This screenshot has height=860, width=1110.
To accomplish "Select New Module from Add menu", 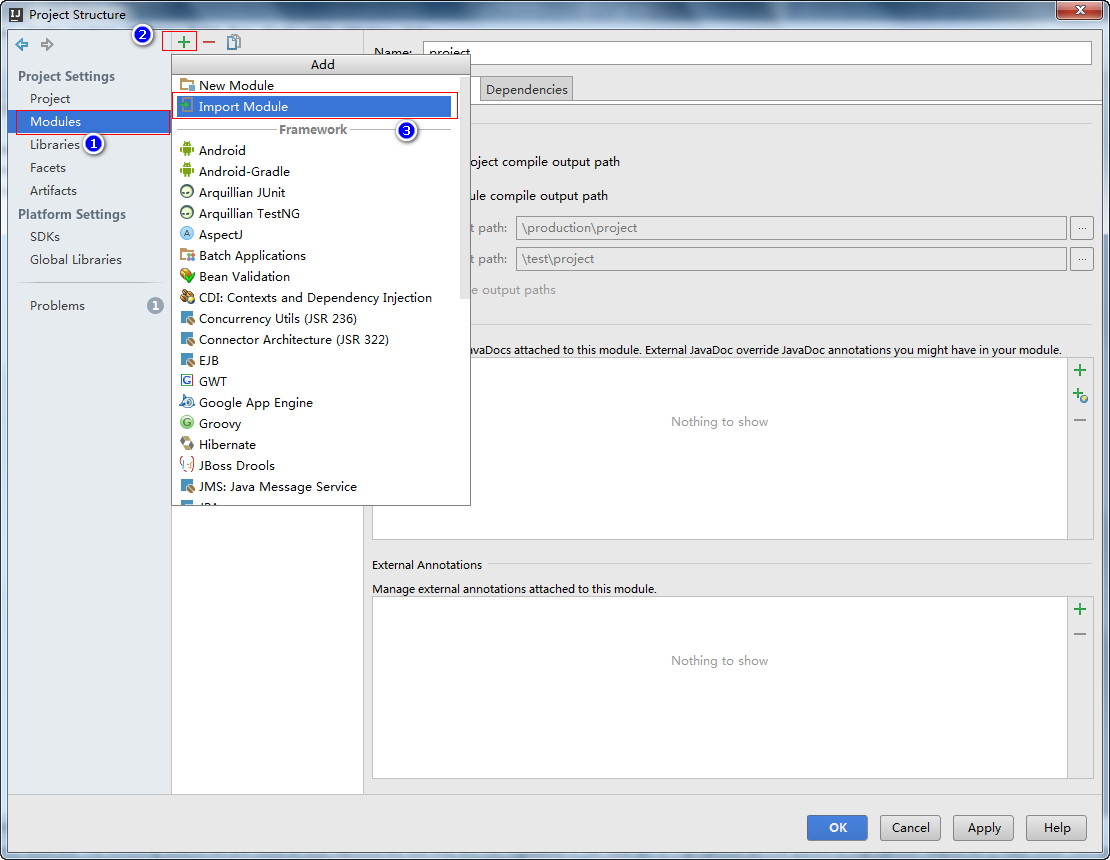I will click(x=316, y=85).
